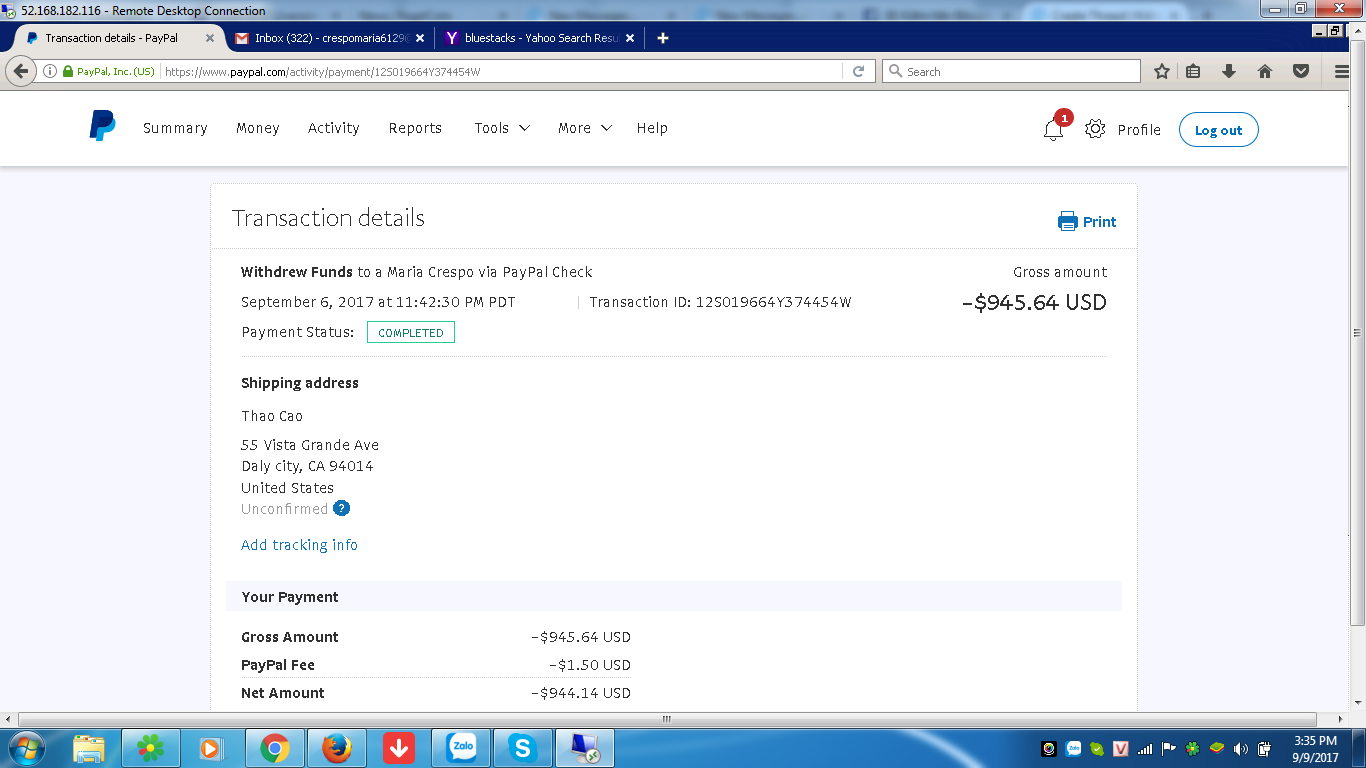Open the Windows Start menu orb

pos(26,748)
